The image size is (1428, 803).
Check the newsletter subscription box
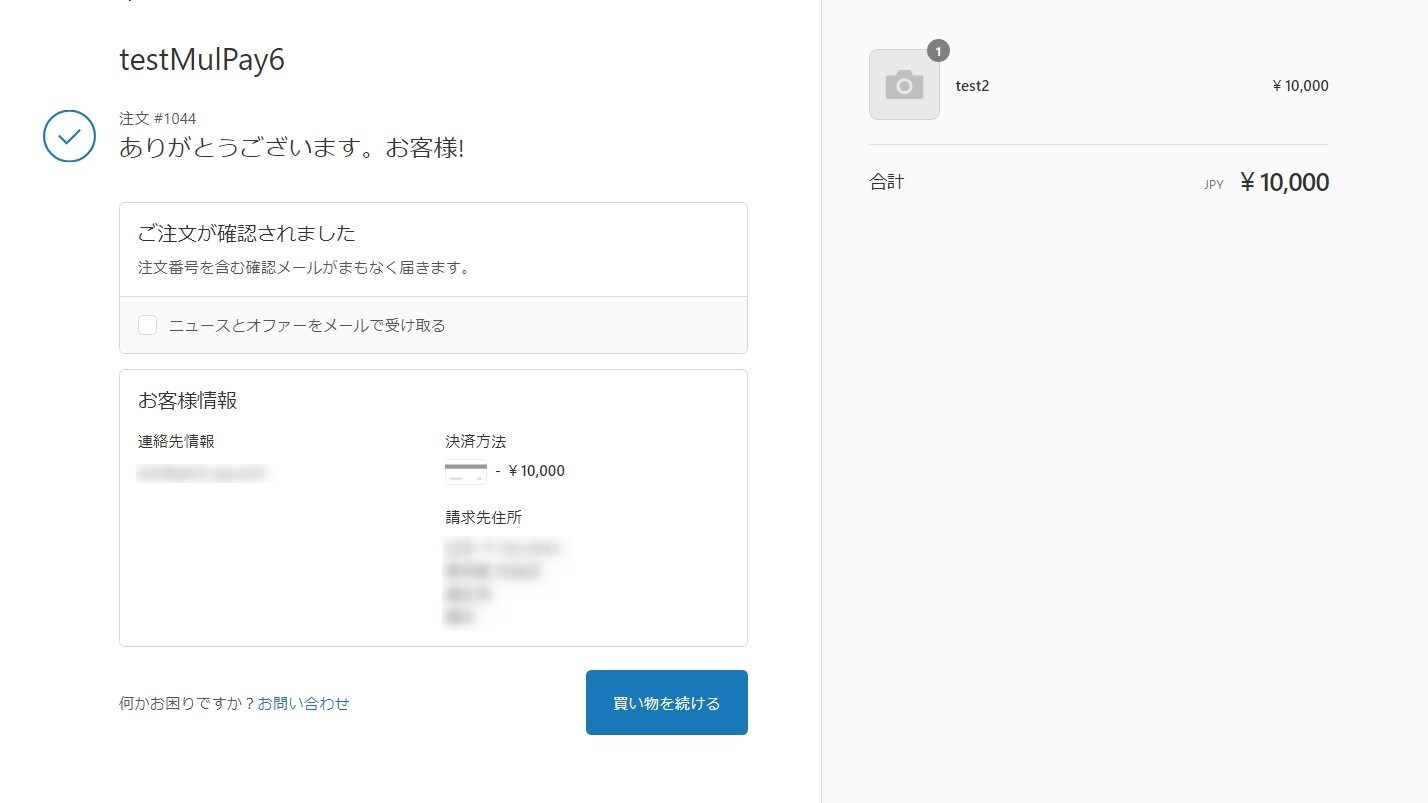click(x=147, y=324)
